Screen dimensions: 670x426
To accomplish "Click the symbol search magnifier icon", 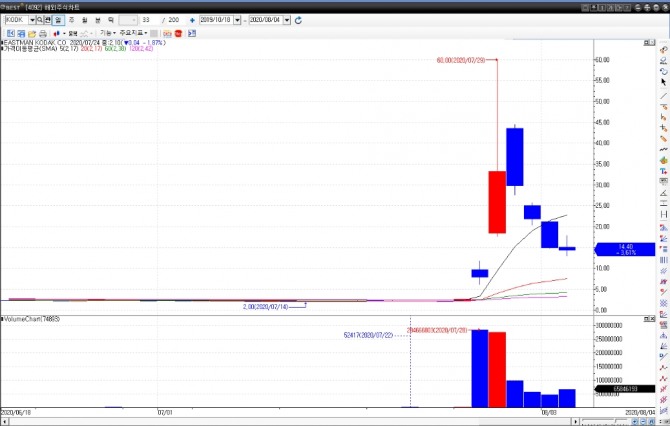I will coord(40,20).
